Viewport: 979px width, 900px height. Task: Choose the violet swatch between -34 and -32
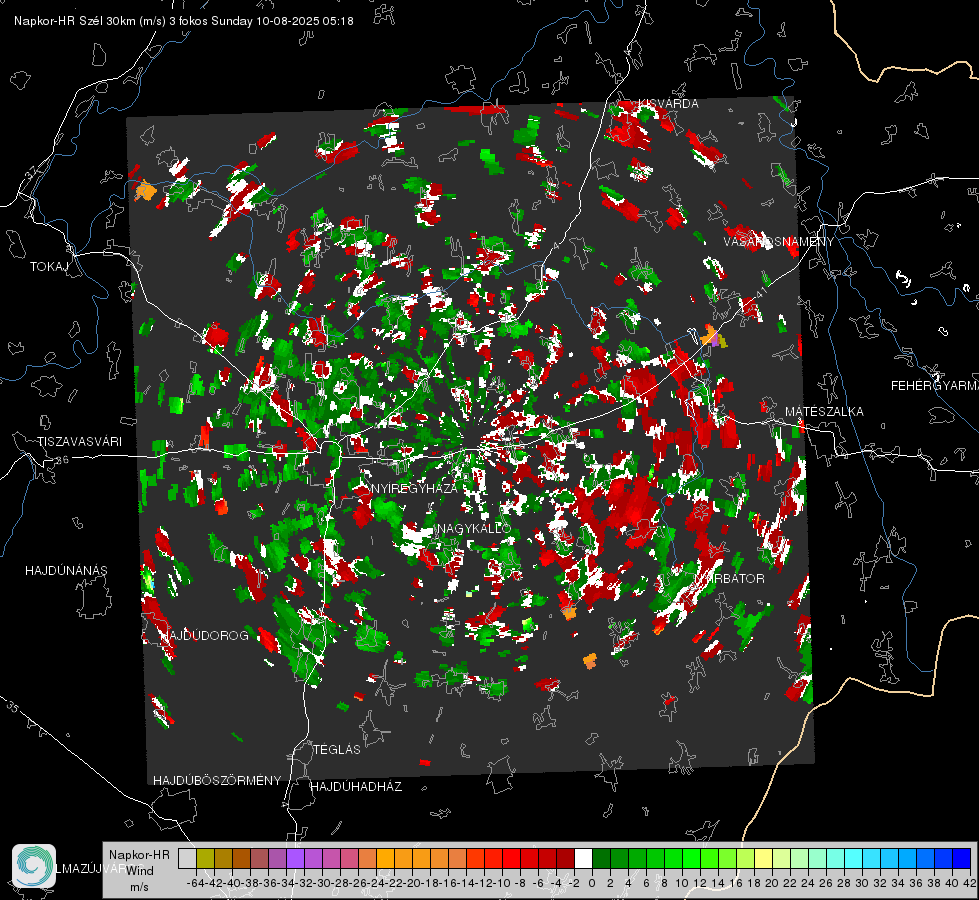(x=295, y=858)
